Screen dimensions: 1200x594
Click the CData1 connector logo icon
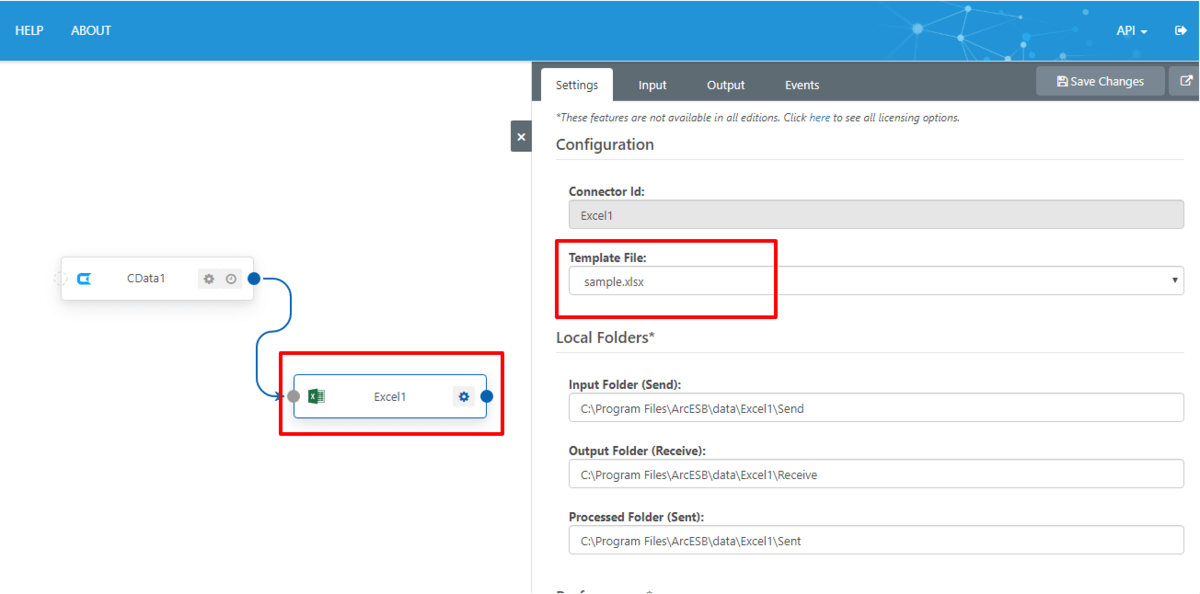(85, 278)
